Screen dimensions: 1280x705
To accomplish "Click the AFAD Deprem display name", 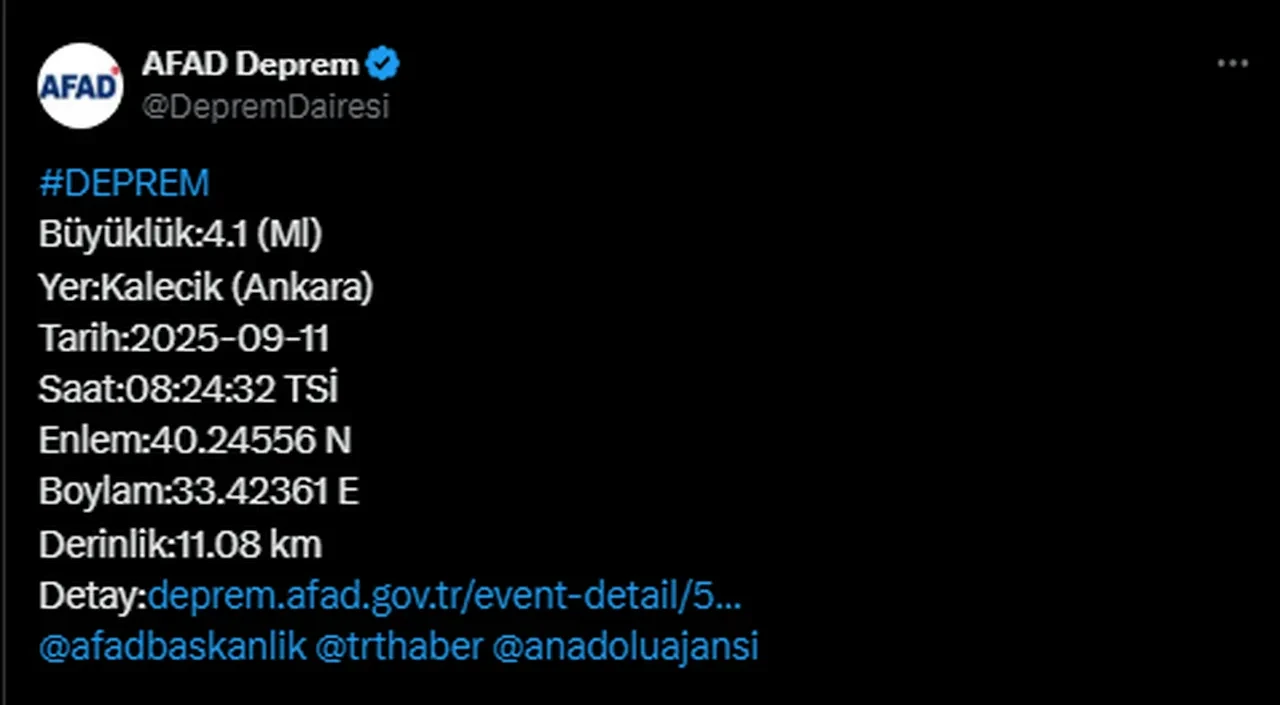I will click(250, 65).
